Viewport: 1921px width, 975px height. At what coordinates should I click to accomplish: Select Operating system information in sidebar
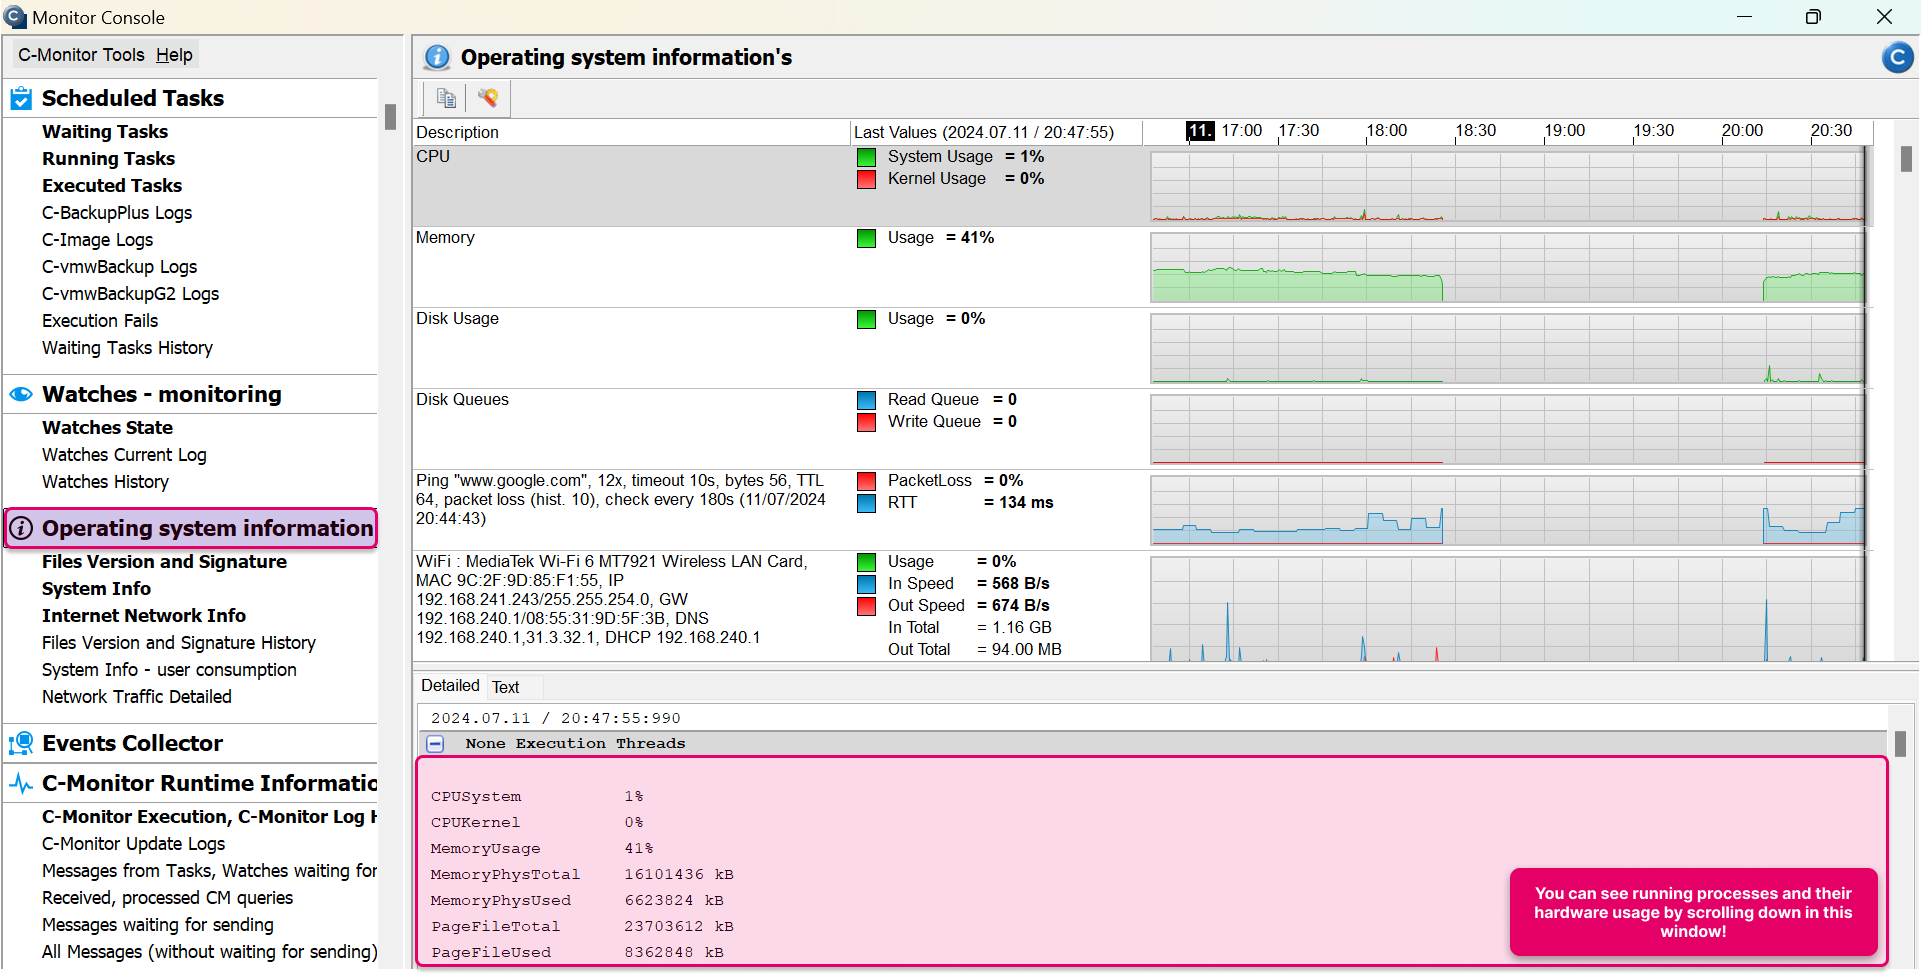208,528
